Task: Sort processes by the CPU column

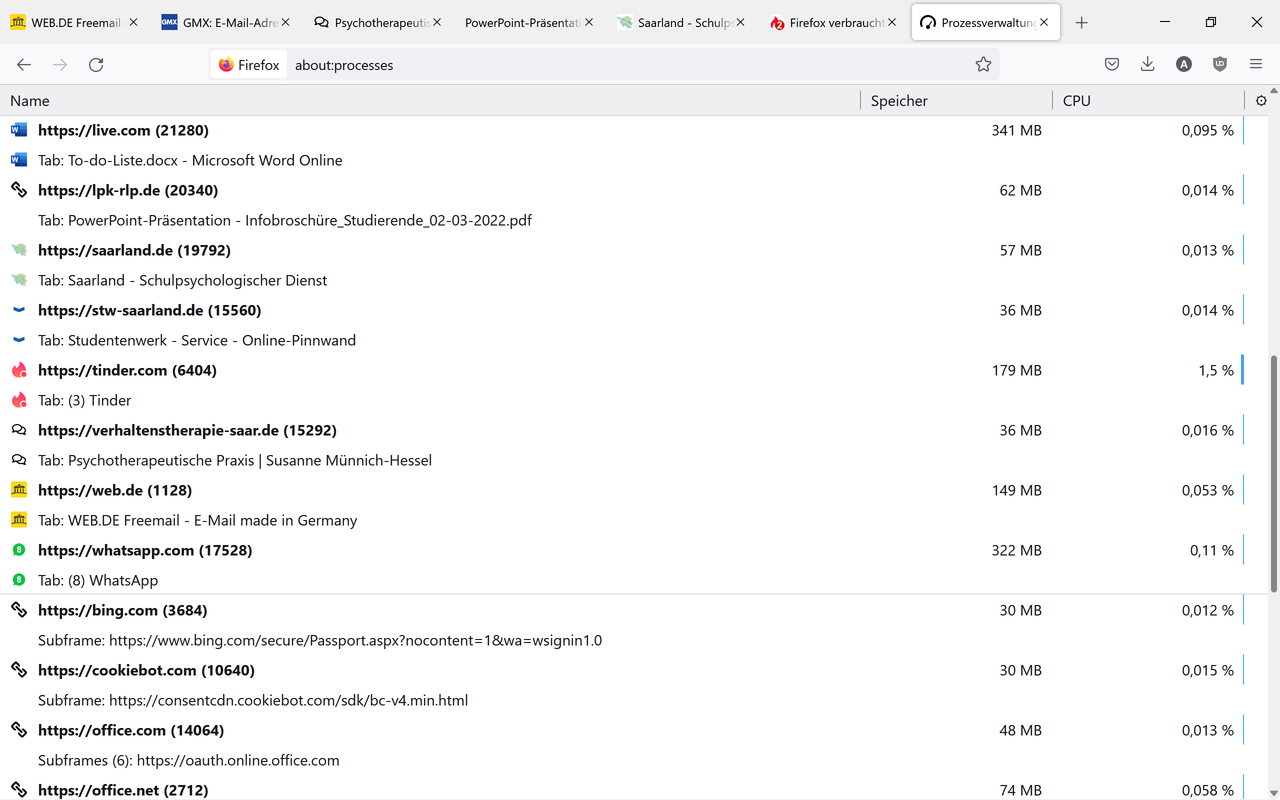Action: pyautogui.click(x=1148, y=100)
